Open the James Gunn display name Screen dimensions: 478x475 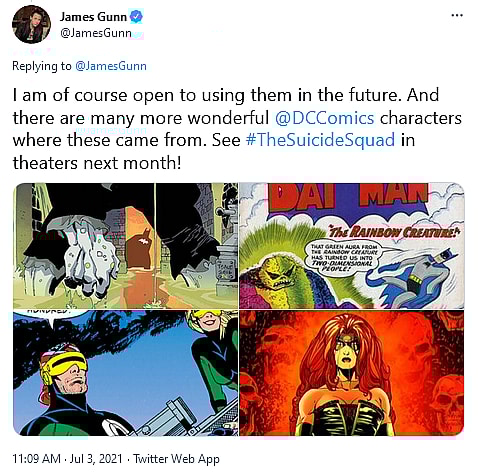coord(93,17)
